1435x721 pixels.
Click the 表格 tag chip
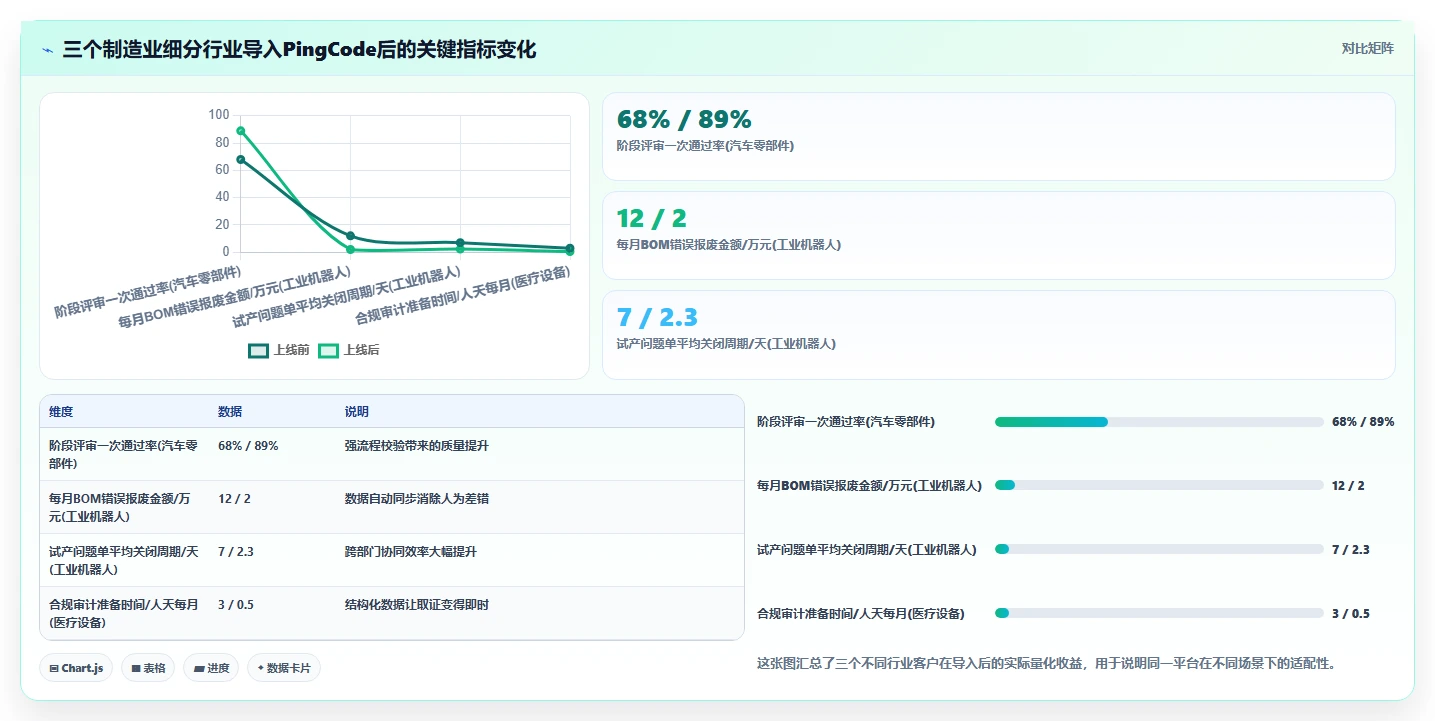point(148,668)
